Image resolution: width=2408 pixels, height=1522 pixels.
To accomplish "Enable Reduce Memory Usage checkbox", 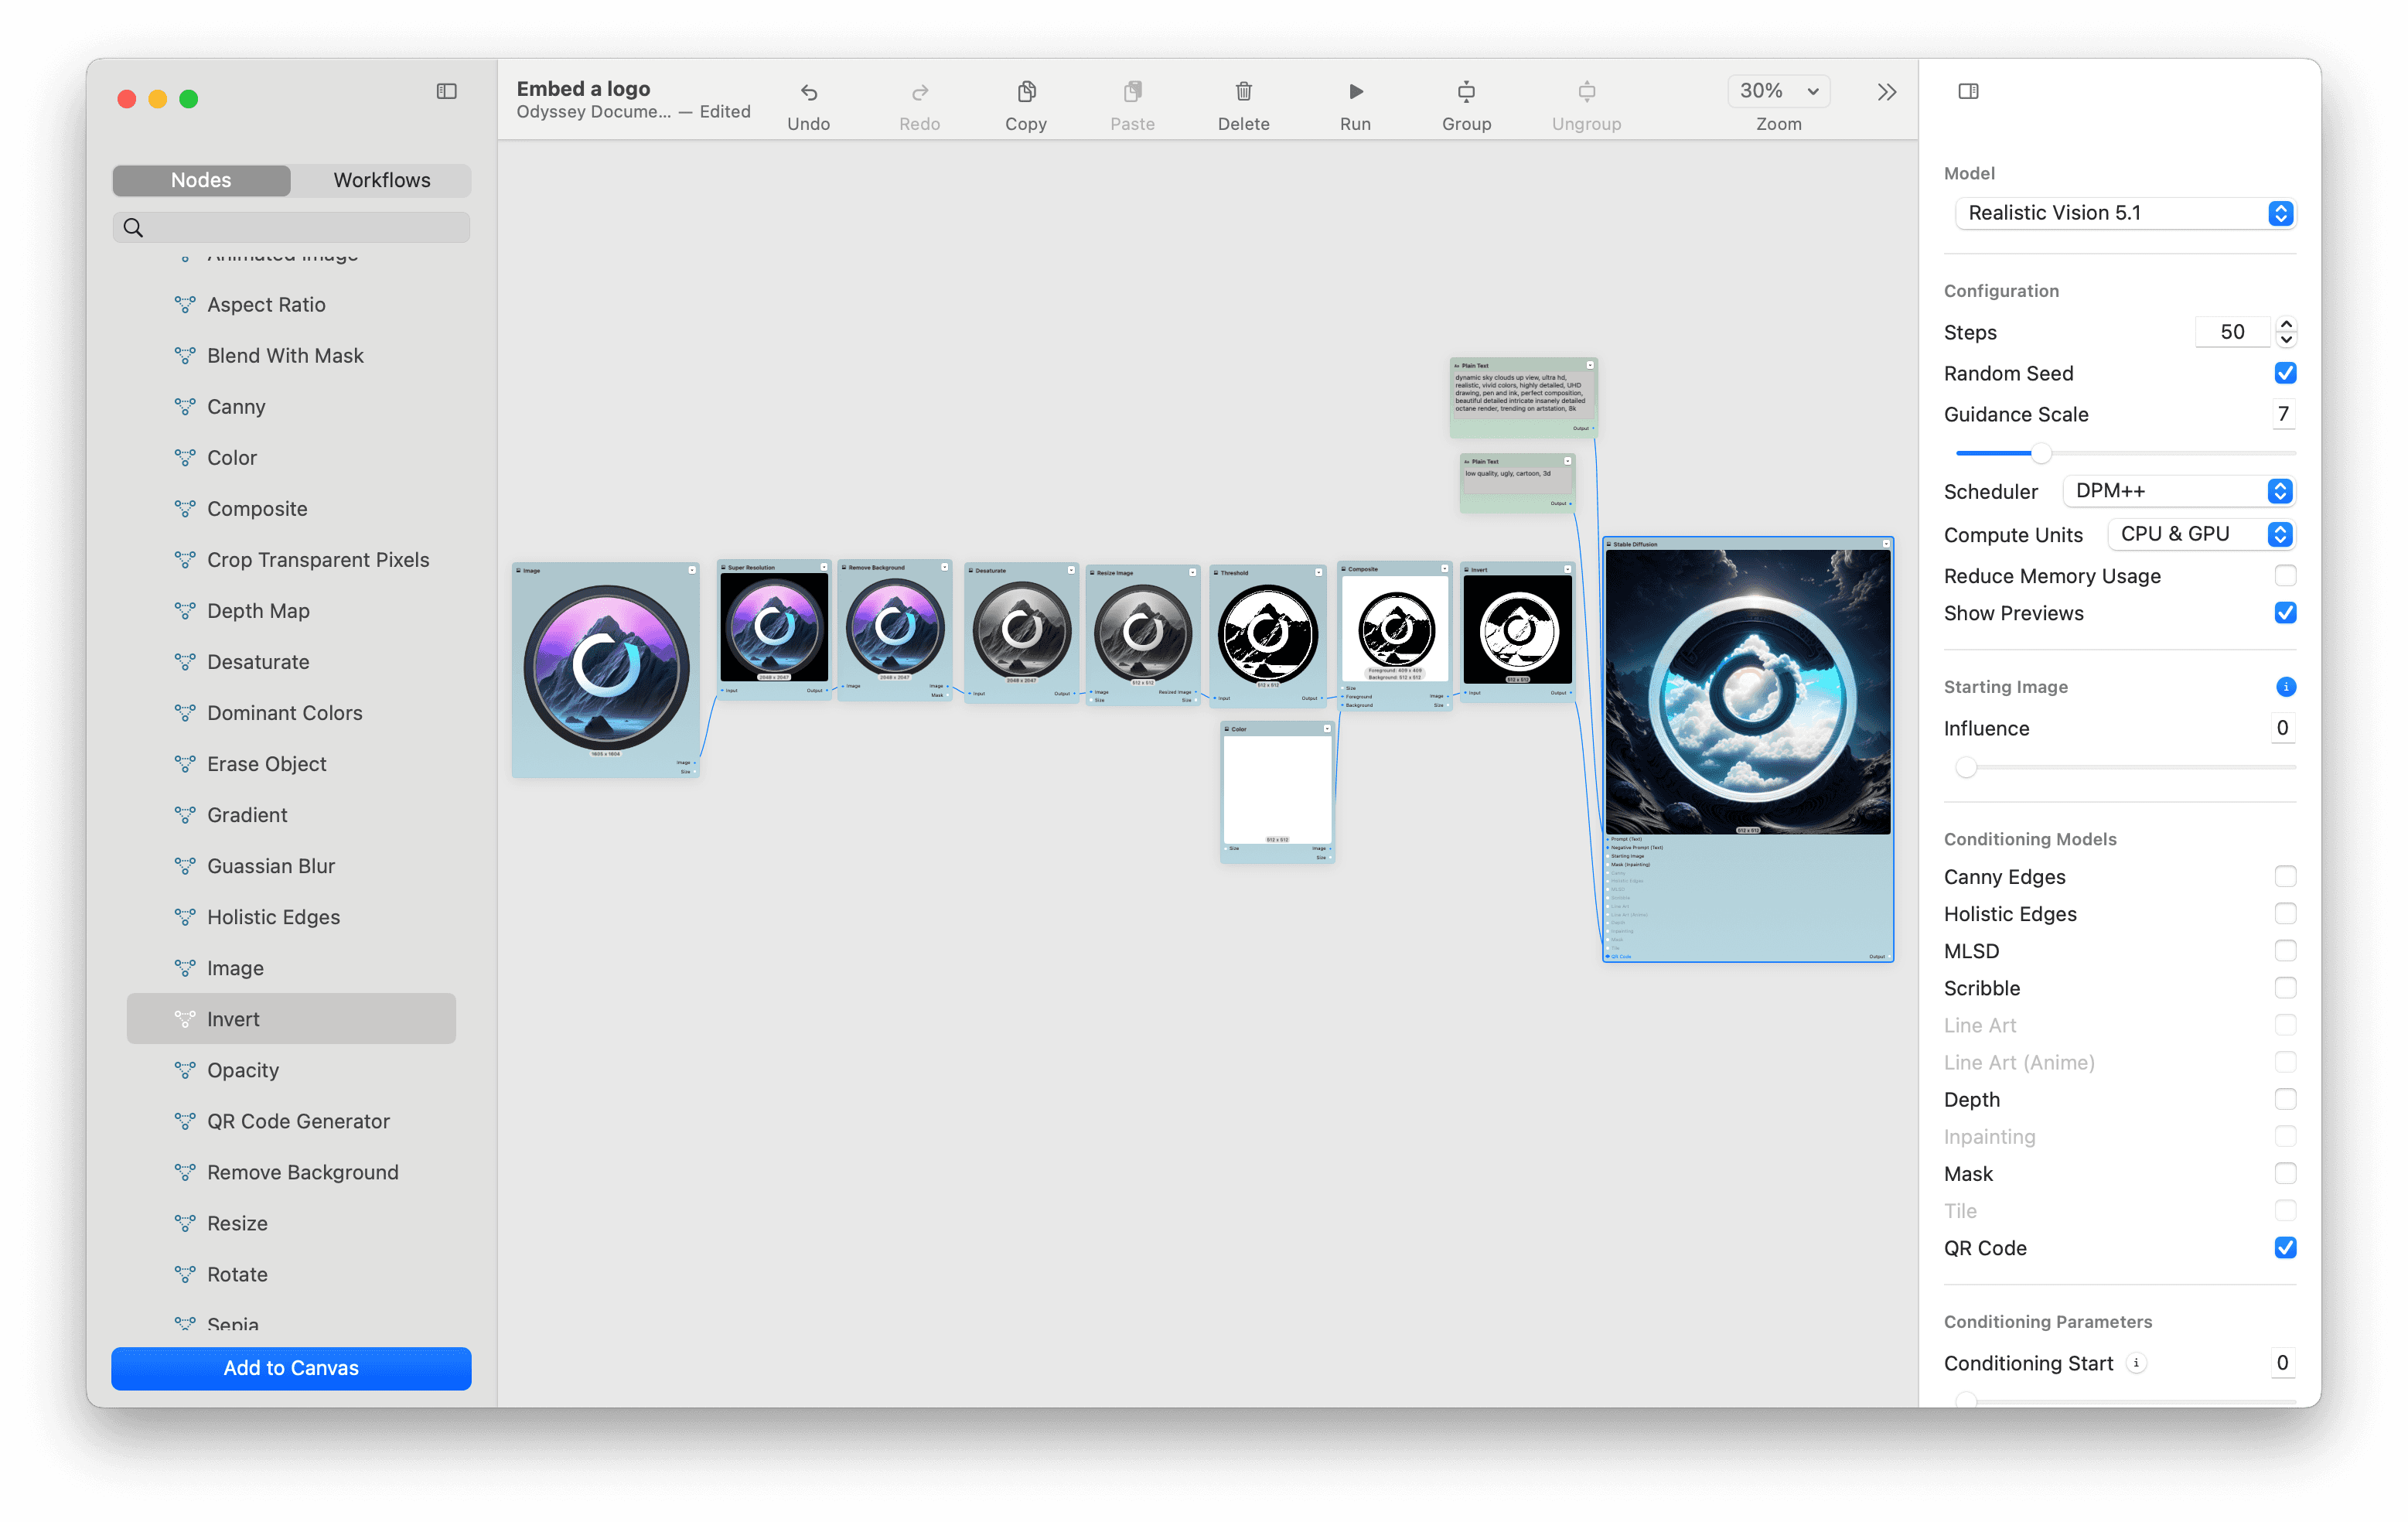I will [x=2284, y=576].
